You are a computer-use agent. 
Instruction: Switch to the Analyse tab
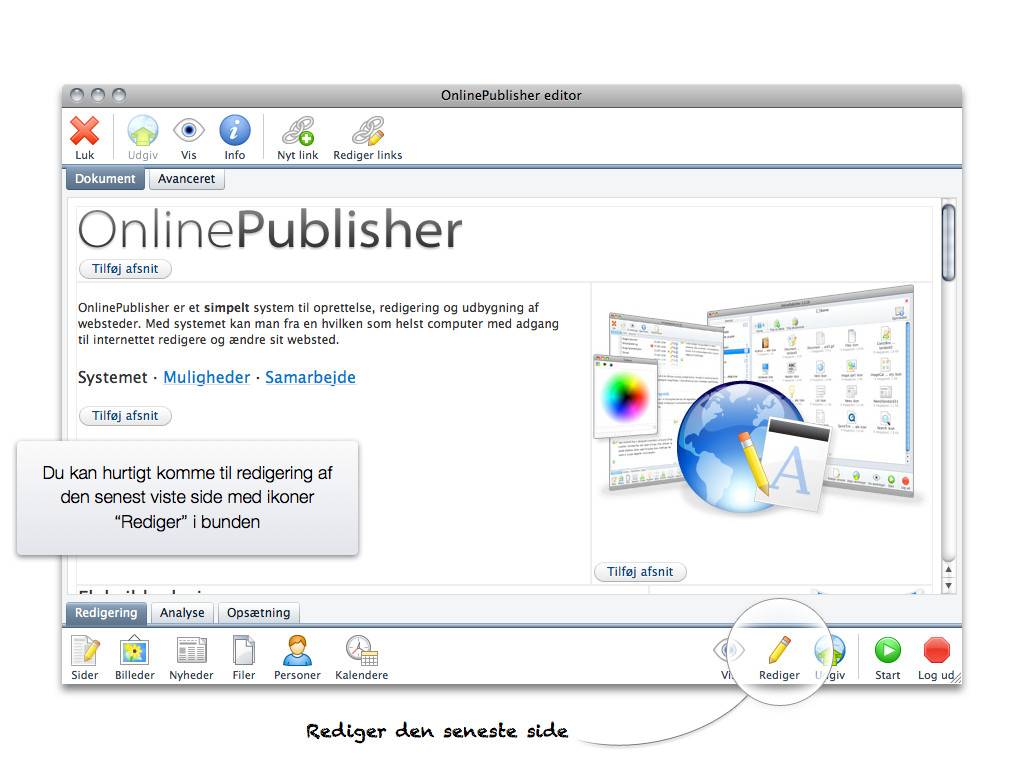182,613
